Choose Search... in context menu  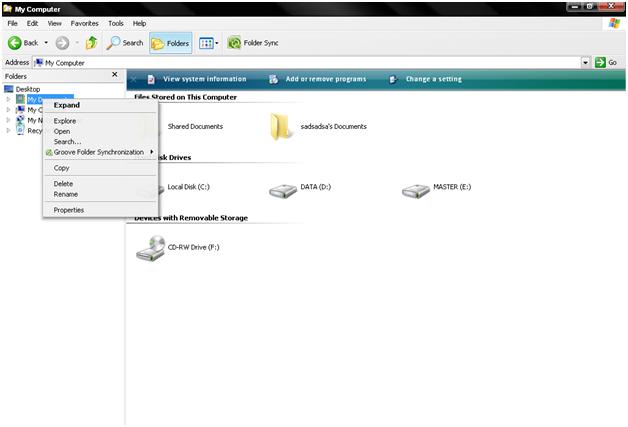tap(101, 142)
